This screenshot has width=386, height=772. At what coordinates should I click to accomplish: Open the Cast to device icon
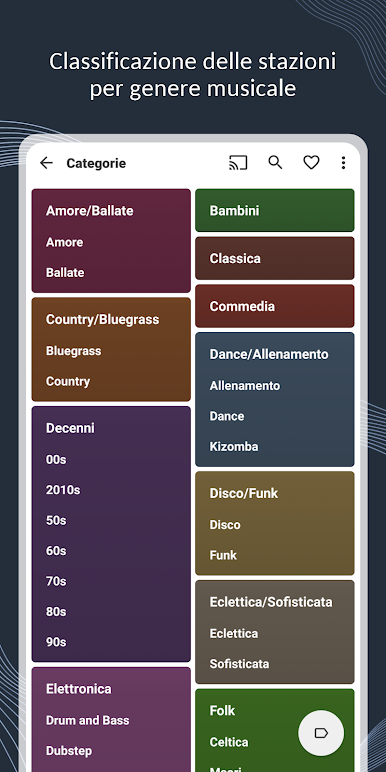[238, 162]
